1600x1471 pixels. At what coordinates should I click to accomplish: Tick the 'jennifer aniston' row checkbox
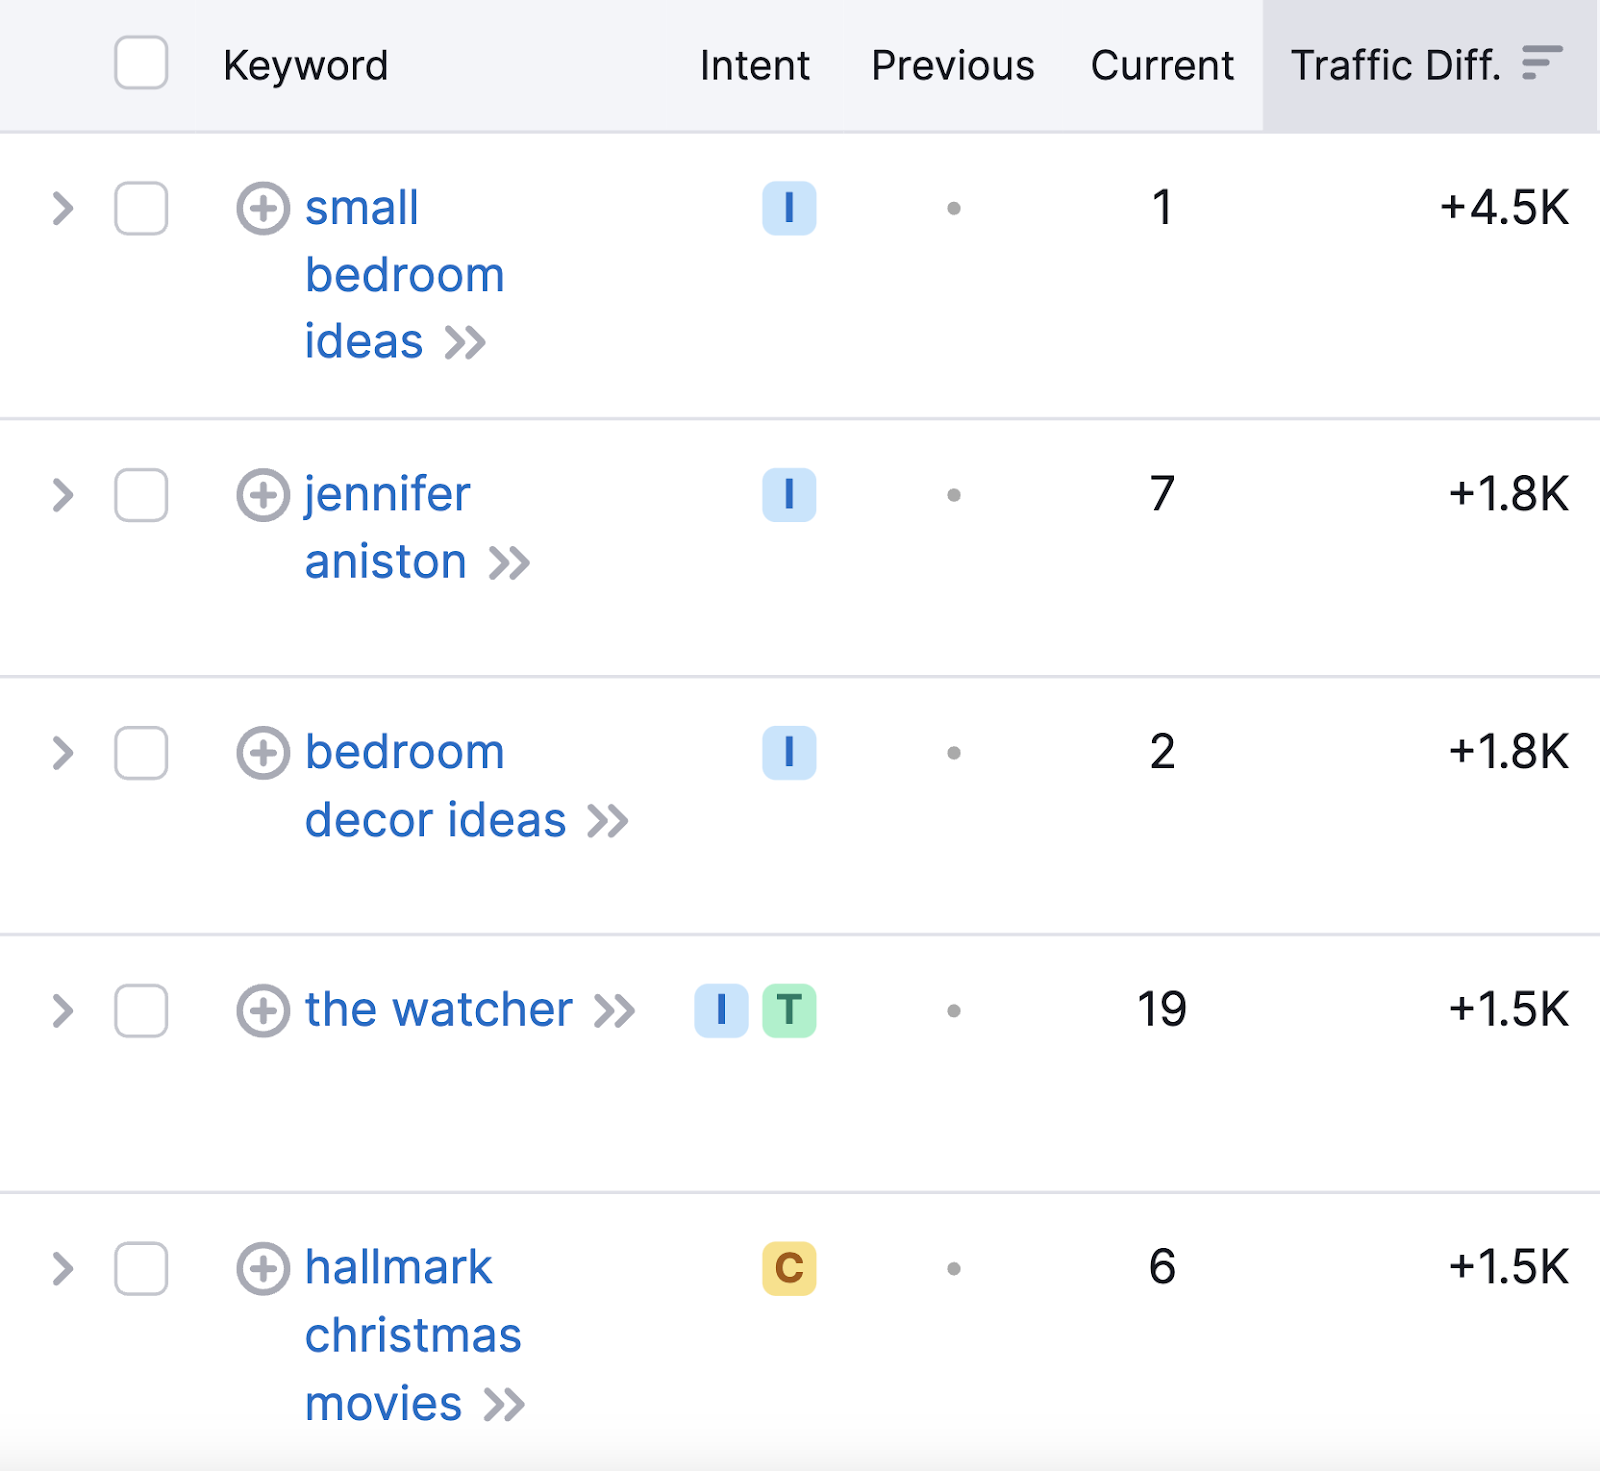[141, 495]
